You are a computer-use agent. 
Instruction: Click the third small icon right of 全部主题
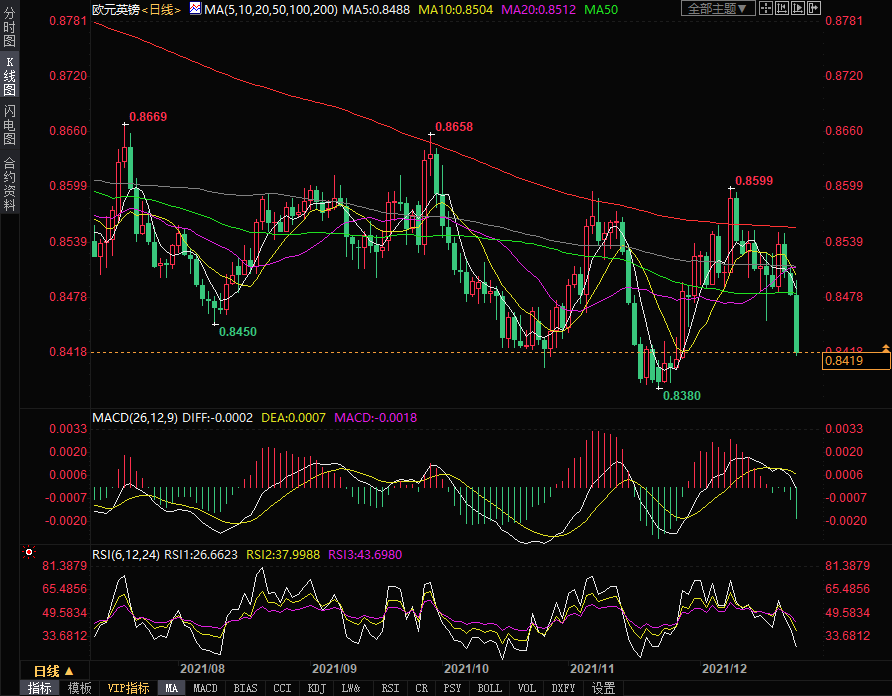798,8
